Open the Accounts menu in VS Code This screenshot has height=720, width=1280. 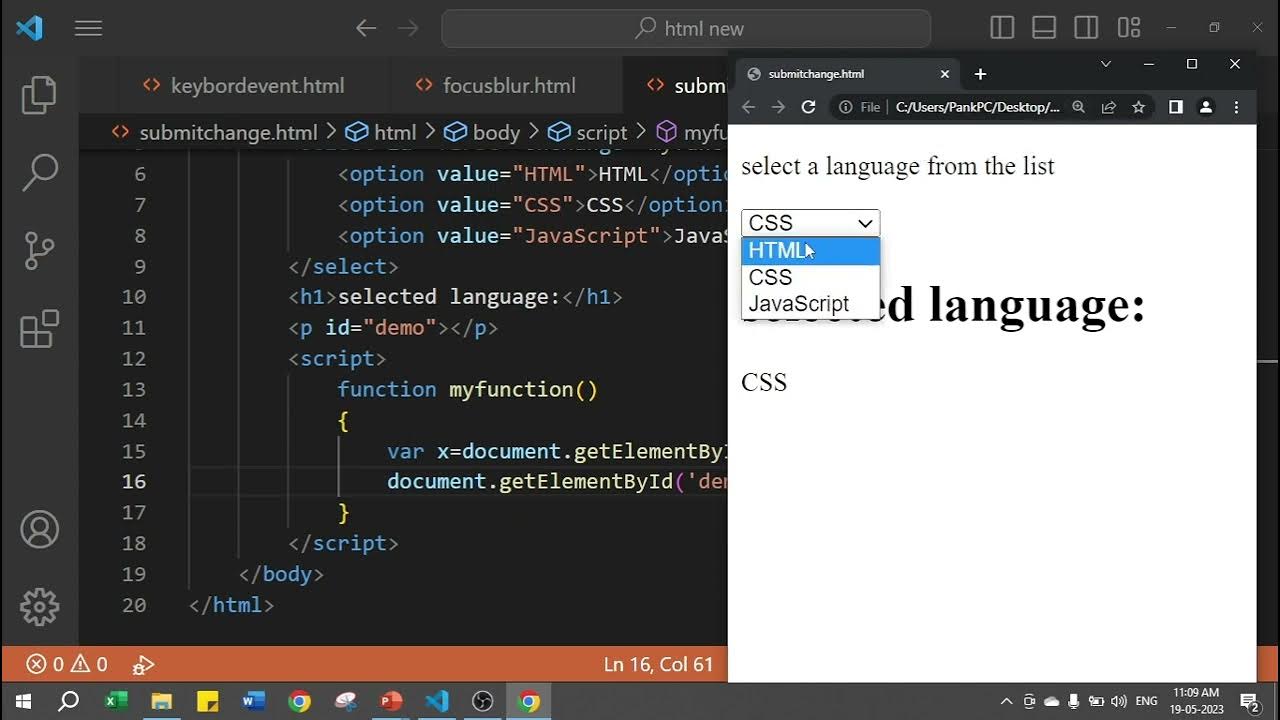[40, 529]
